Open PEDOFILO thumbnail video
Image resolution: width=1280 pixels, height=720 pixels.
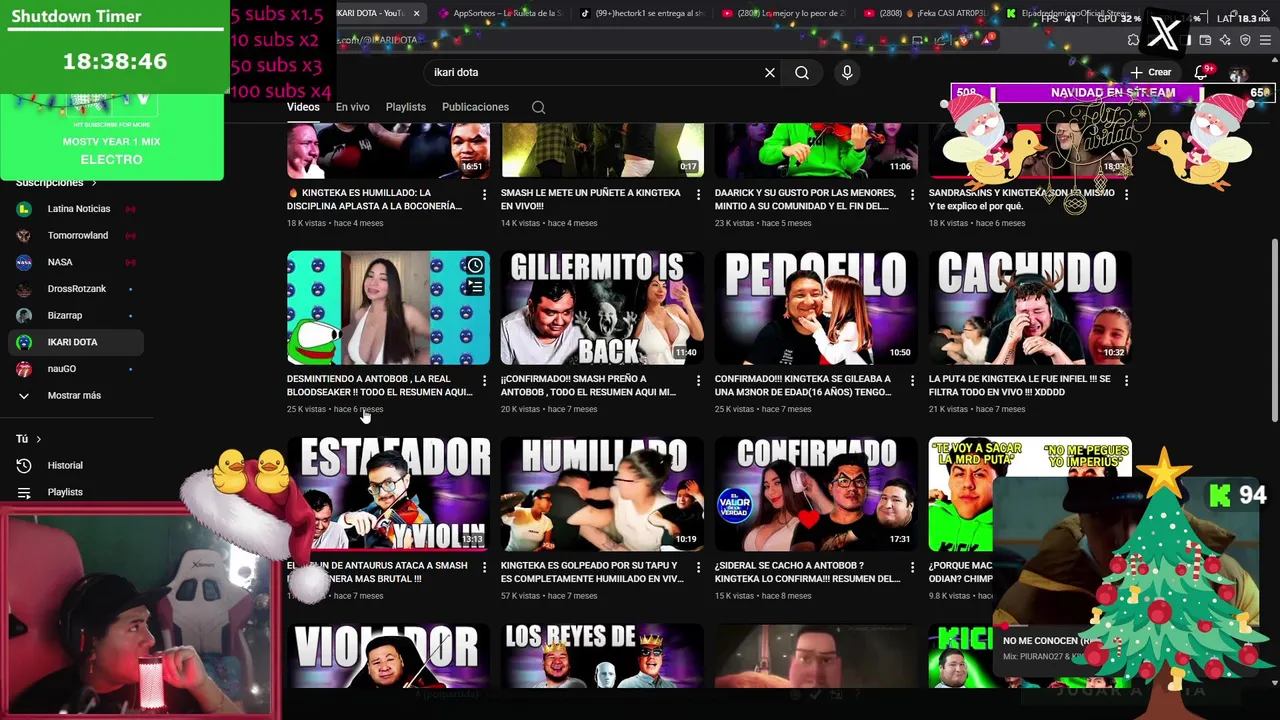[x=816, y=308]
